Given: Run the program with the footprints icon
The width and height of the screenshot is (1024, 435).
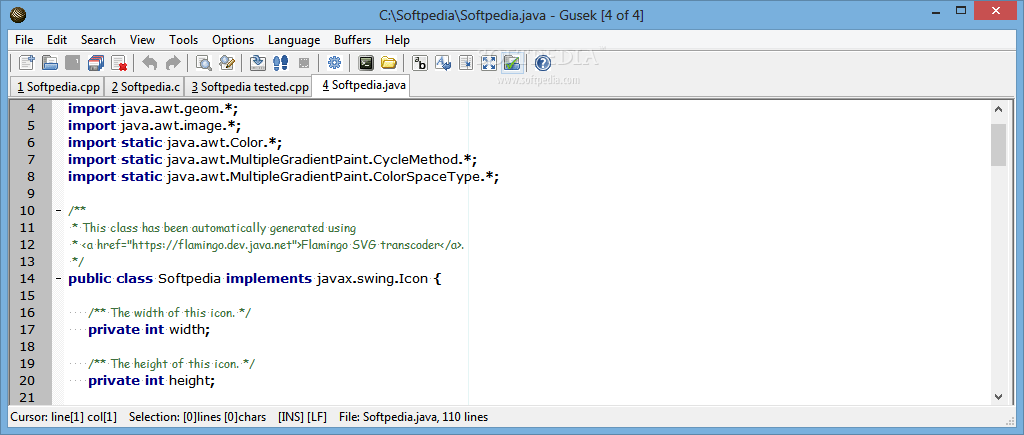Looking at the screenshot, I should [x=281, y=63].
